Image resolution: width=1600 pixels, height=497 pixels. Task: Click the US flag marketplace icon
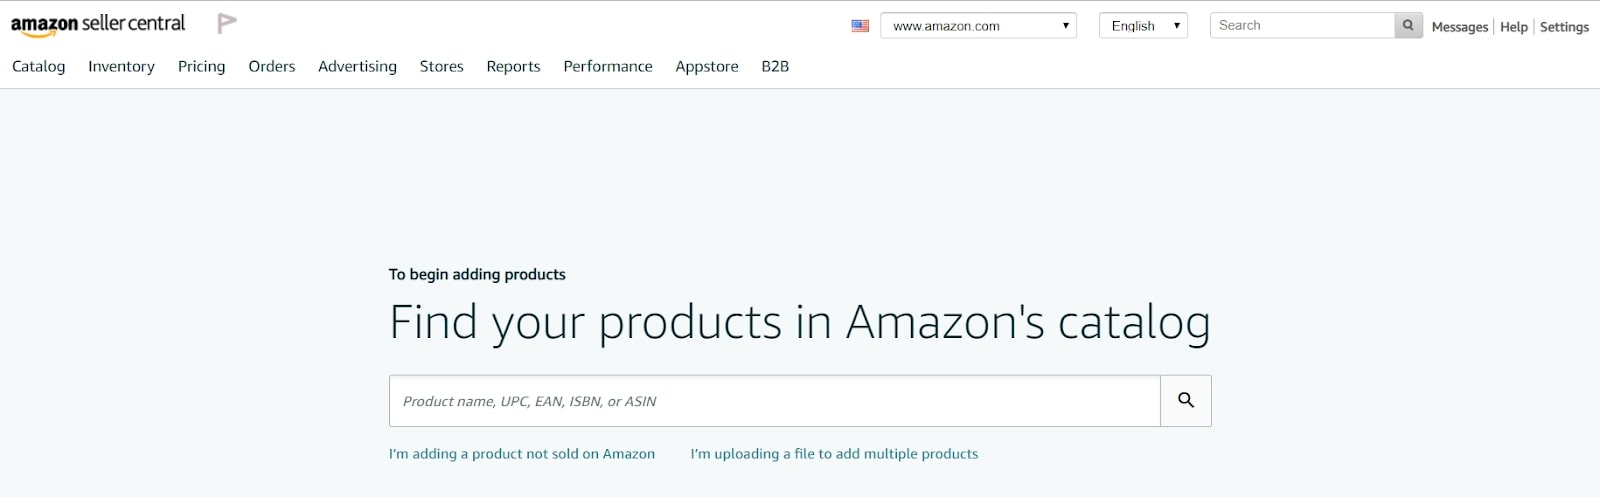[860, 26]
